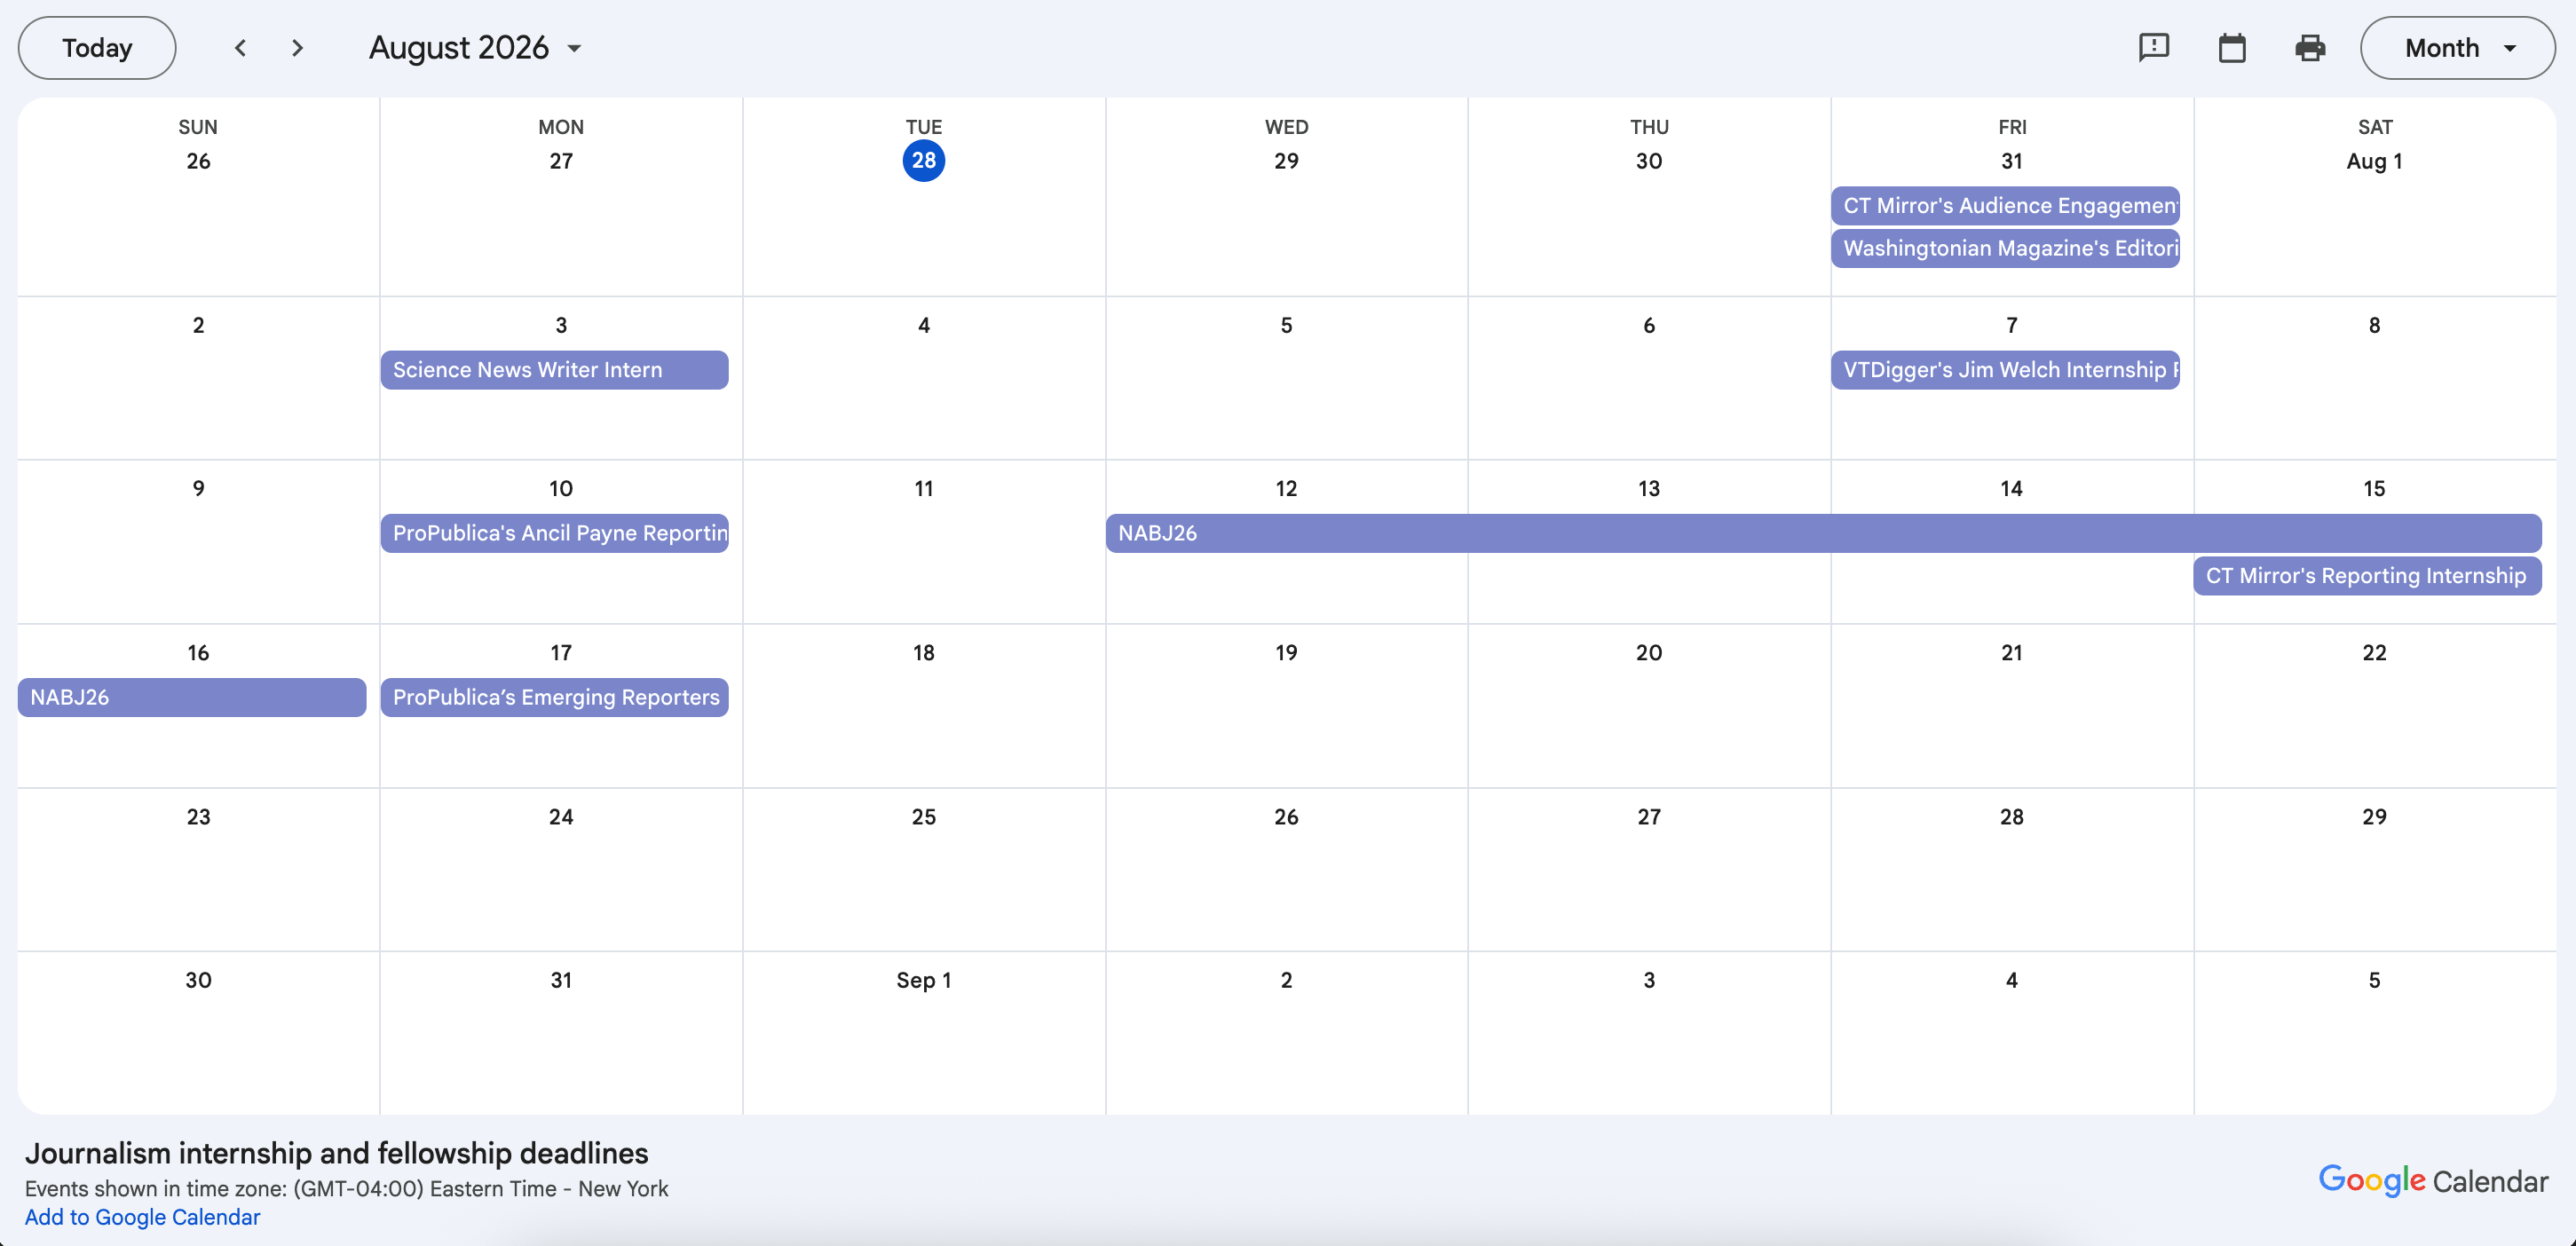Open CT Mirror's Reporting Internship event
Screen dimensions: 2576x1246
click(2367, 576)
